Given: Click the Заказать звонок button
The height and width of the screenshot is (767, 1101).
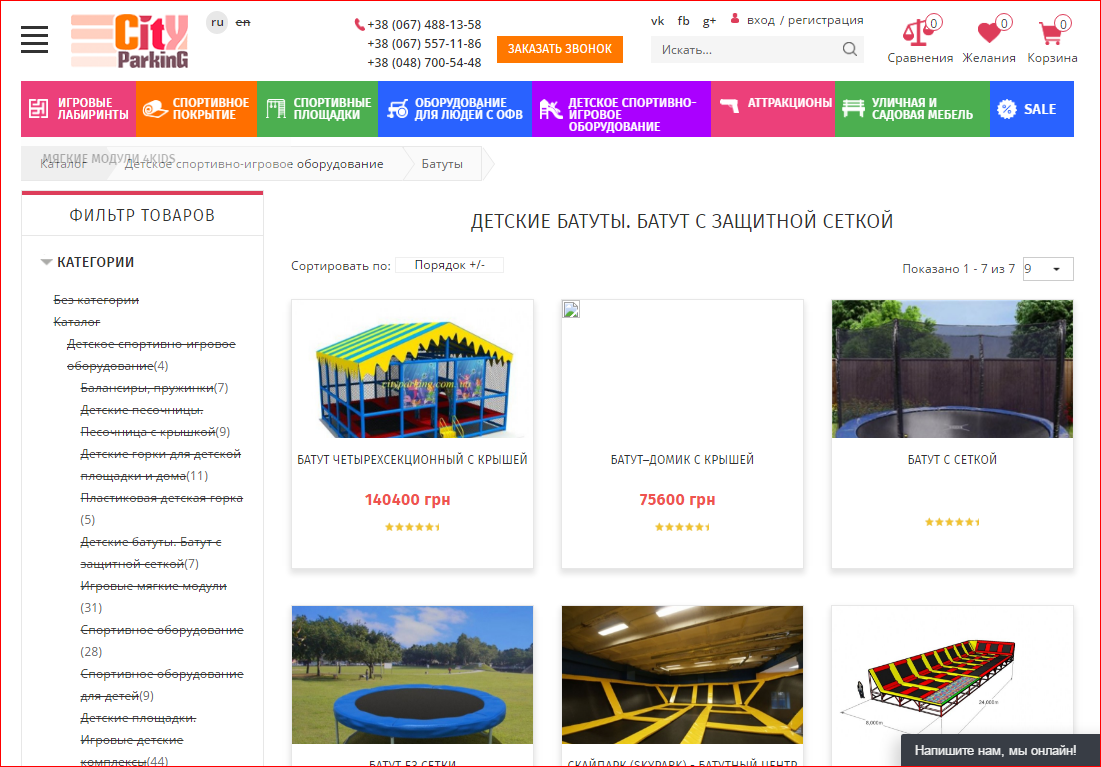Looking at the screenshot, I should tap(560, 49).
